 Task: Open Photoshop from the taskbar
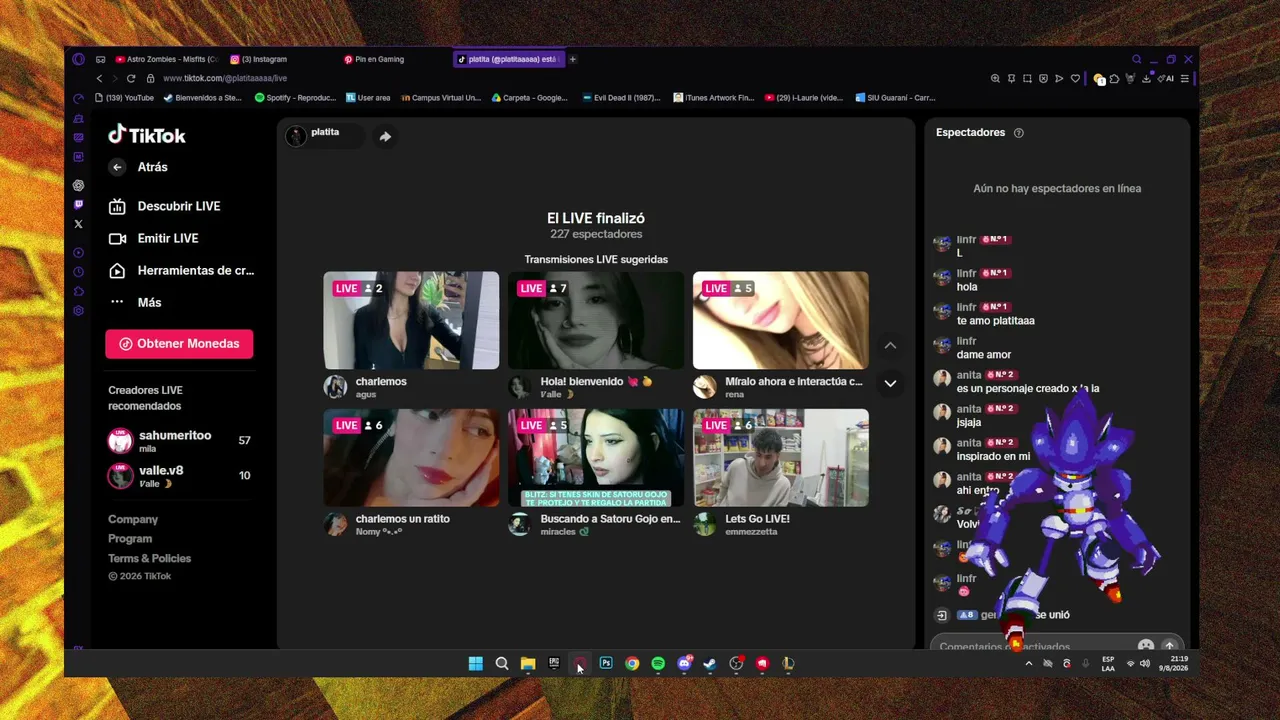pos(606,663)
